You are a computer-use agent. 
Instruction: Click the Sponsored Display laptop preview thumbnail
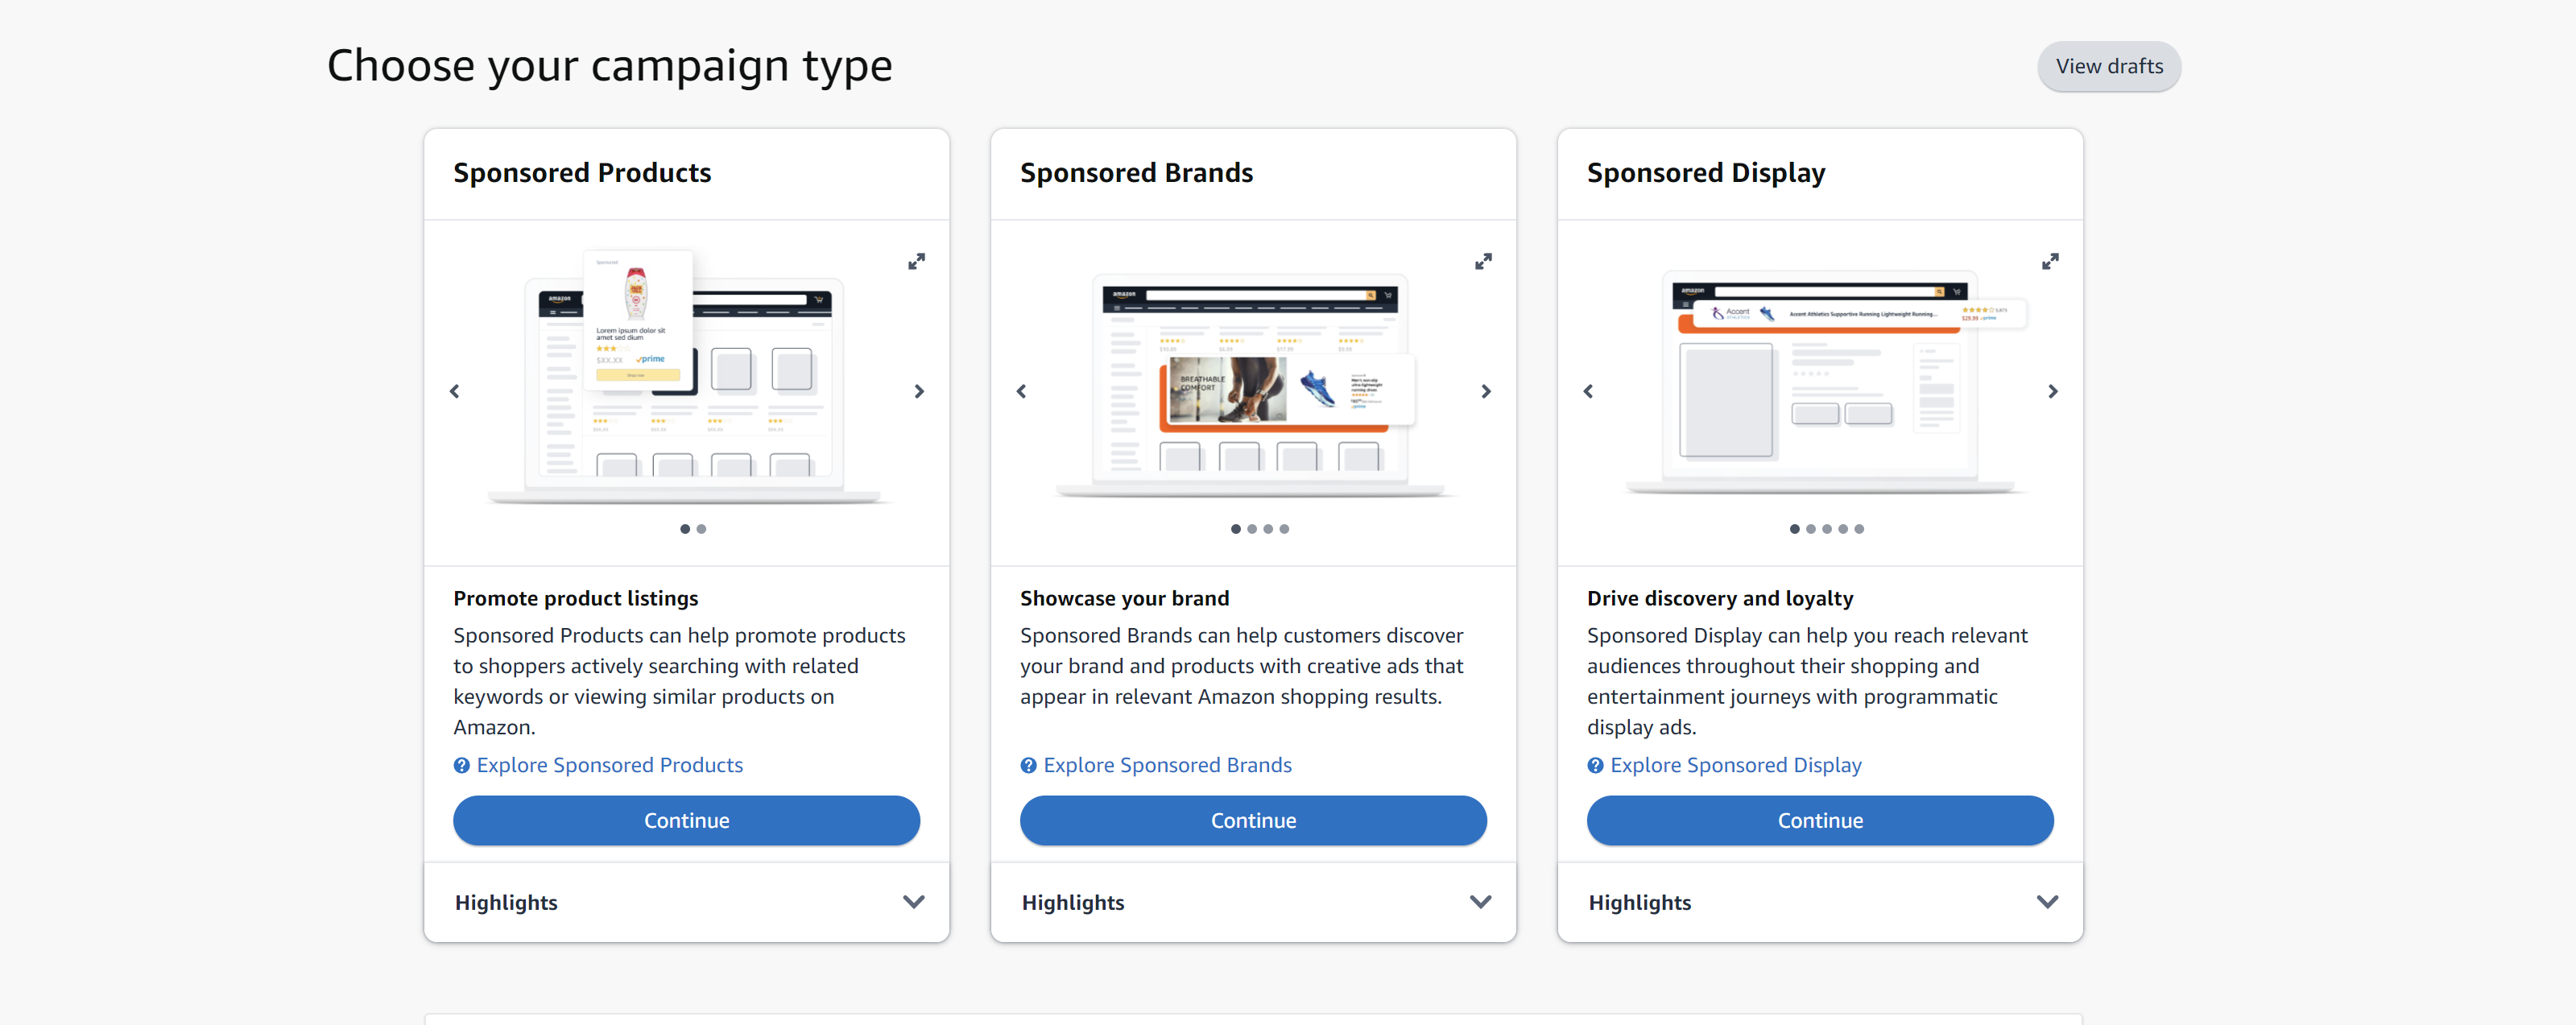click(x=1820, y=383)
